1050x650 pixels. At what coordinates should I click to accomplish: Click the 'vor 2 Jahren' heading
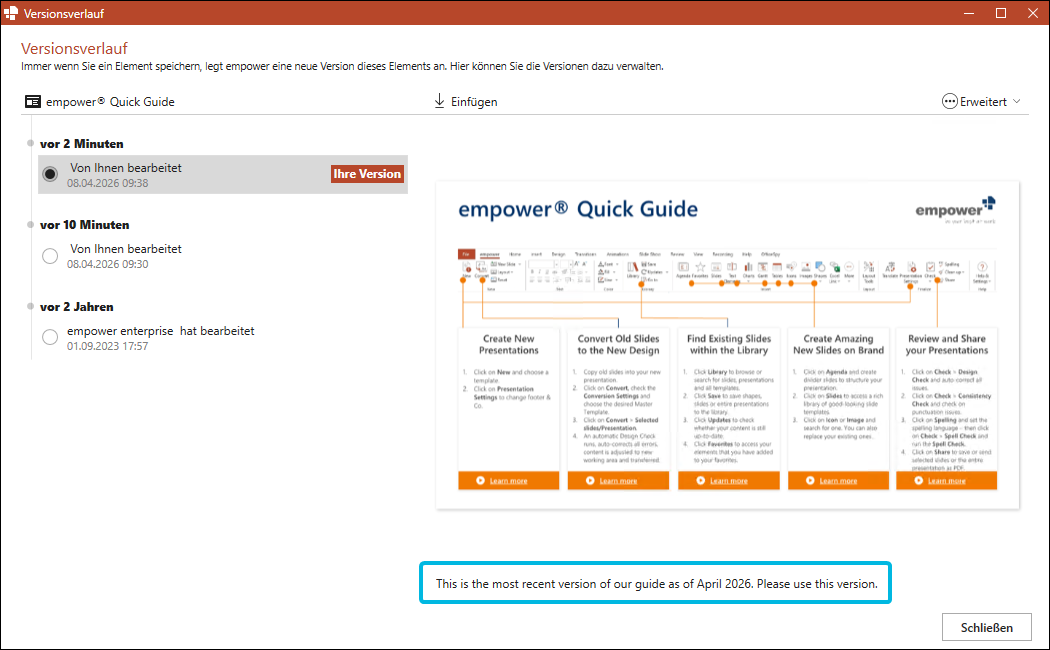click(x=76, y=307)
